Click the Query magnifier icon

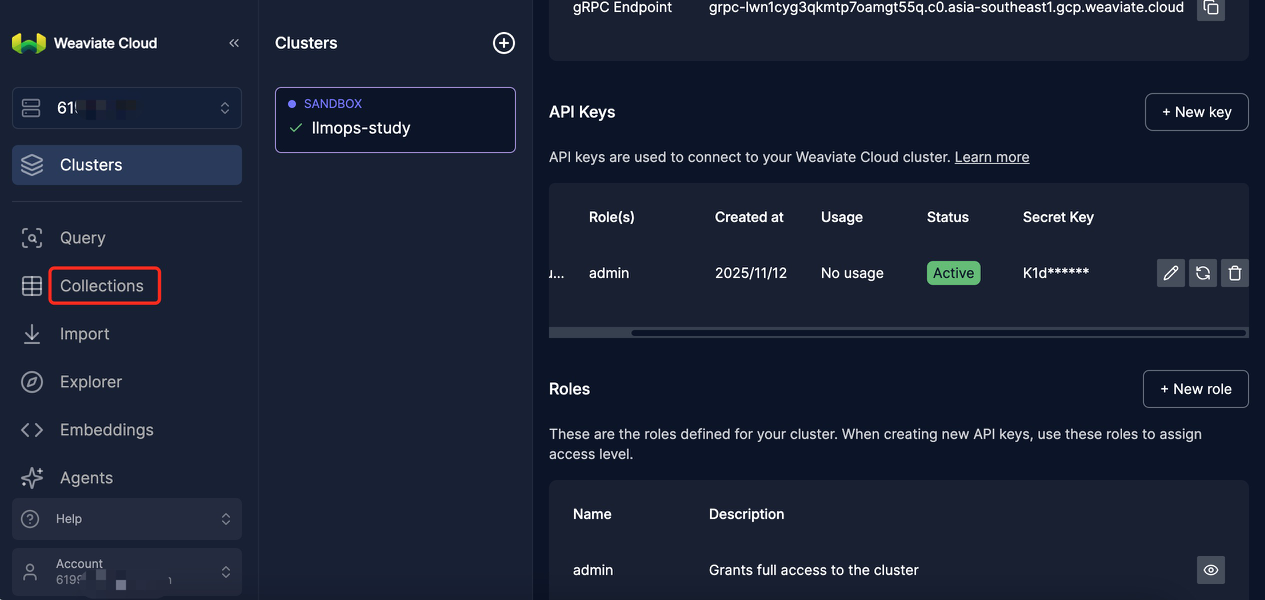[32, 238]
